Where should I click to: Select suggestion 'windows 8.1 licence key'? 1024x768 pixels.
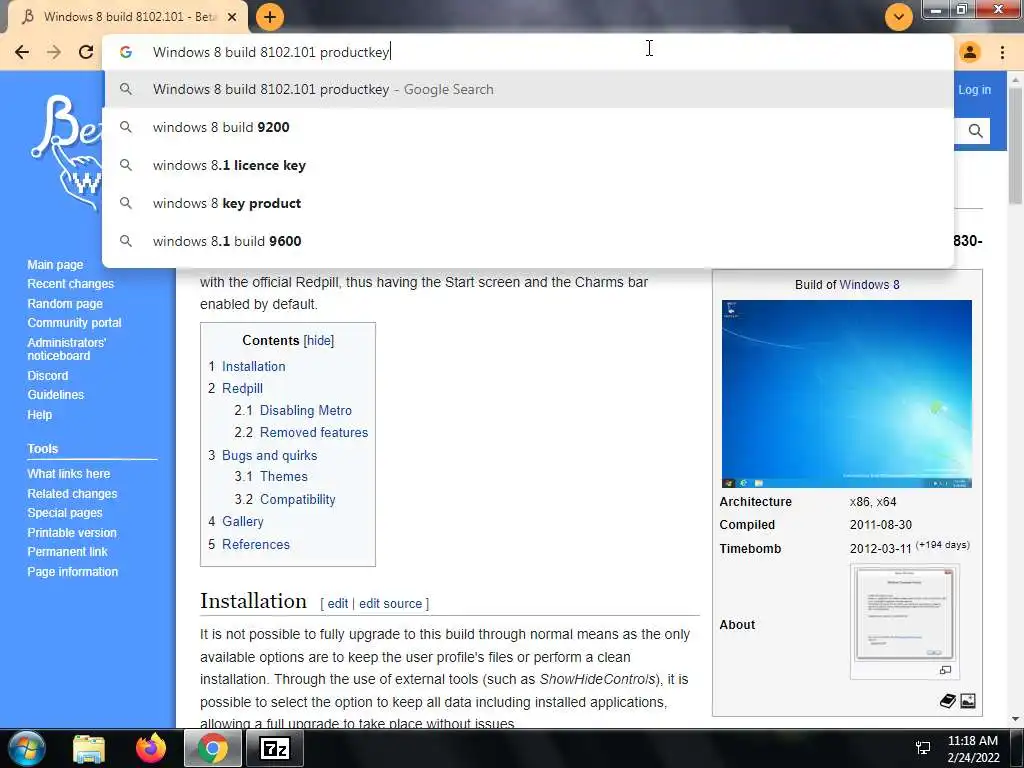tap(528, 165)
